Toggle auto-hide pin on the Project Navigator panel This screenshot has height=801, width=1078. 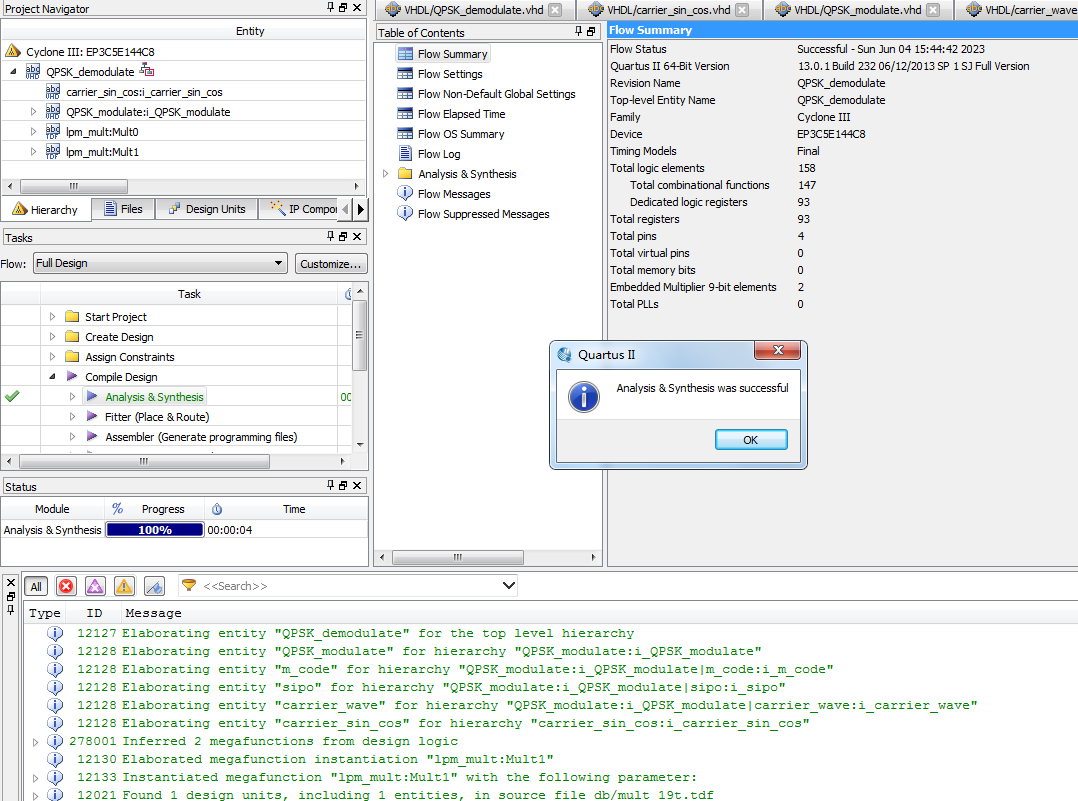(x=329, y=8)
